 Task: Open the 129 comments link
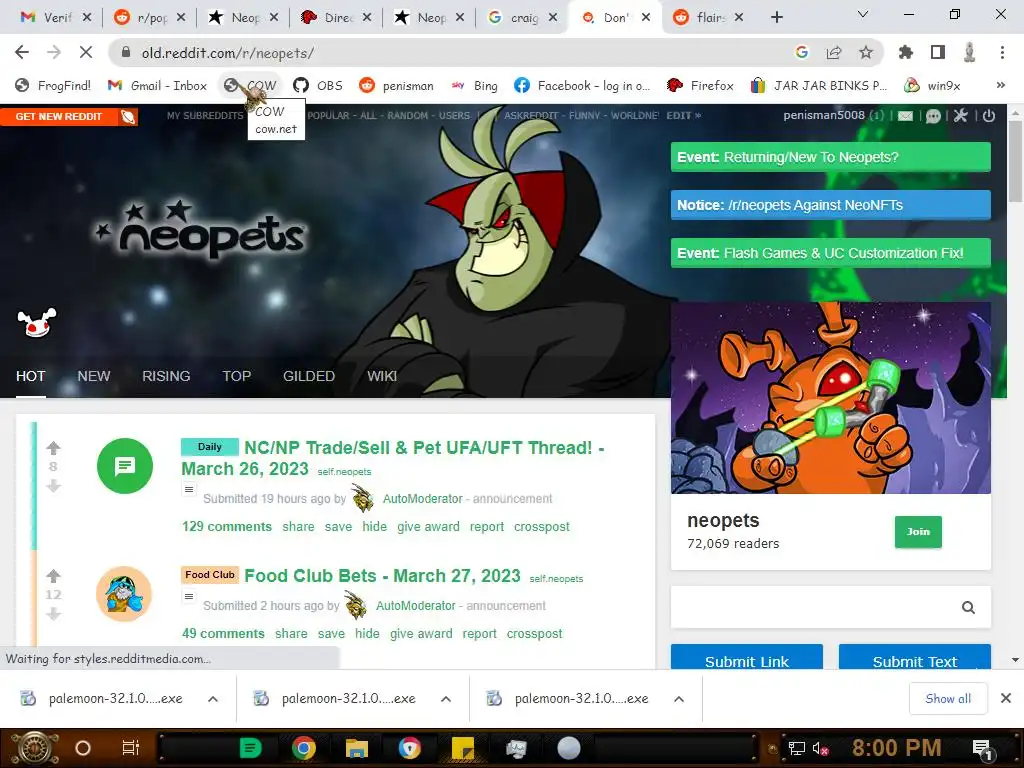227,526
